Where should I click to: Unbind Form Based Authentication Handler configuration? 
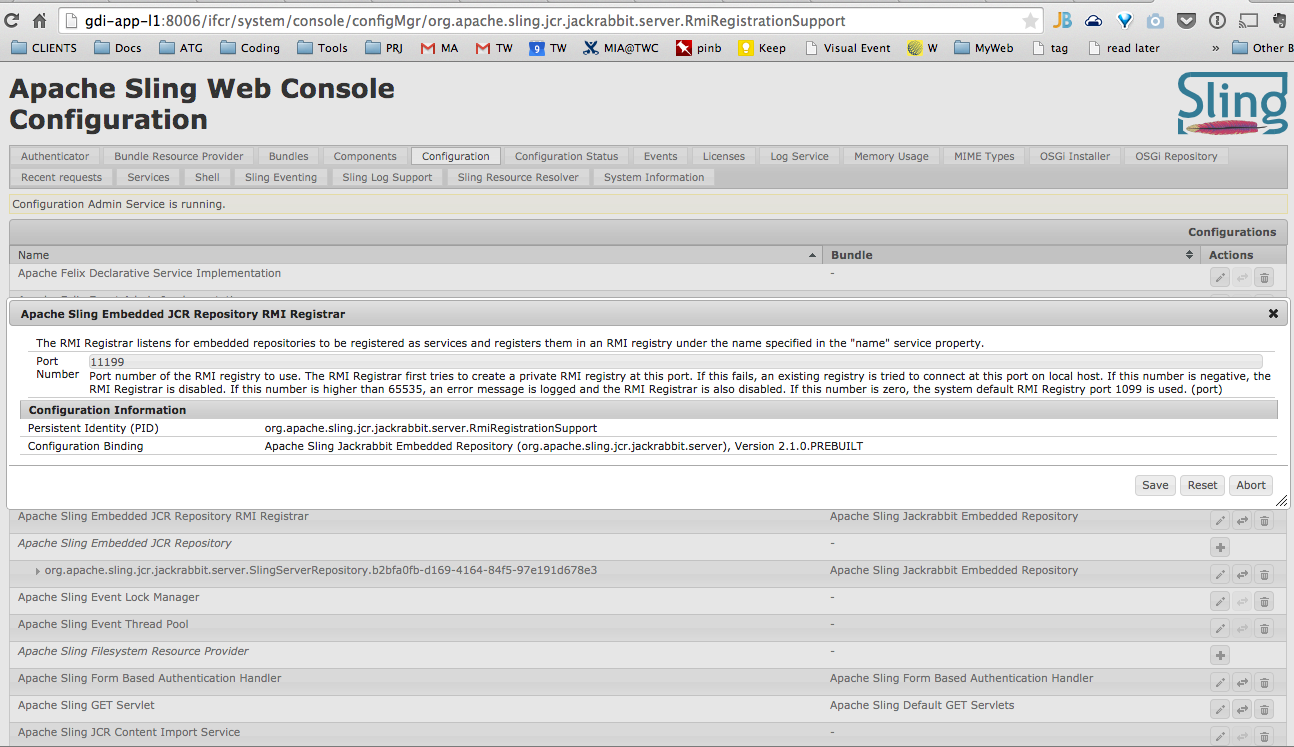pos(1242,683)
